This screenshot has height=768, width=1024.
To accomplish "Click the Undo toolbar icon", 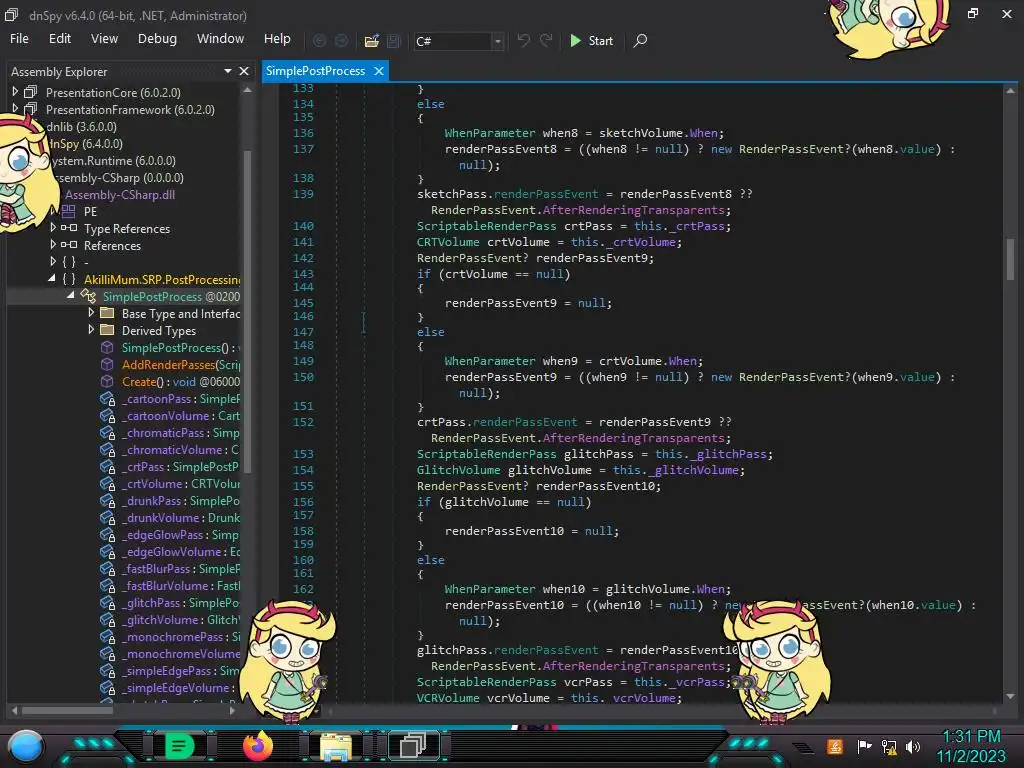I will (523, 40).
